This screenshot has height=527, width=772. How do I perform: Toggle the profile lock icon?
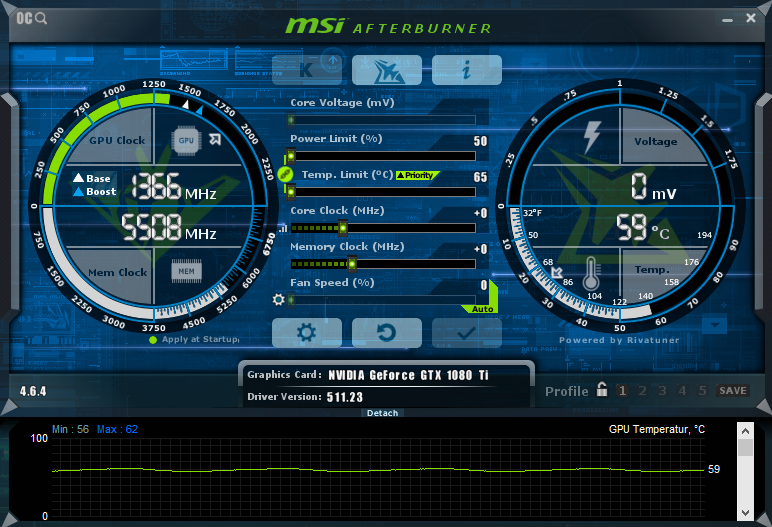tap(602, 389)
